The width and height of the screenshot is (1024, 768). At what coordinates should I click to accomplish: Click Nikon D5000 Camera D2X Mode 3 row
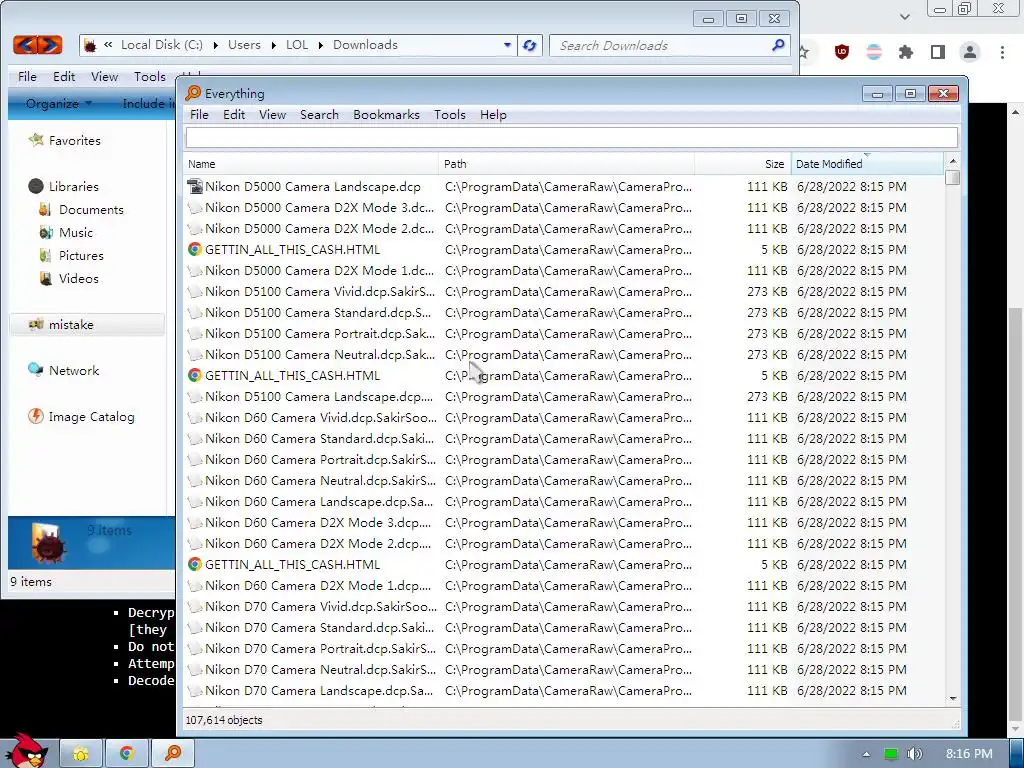(563, 208)
